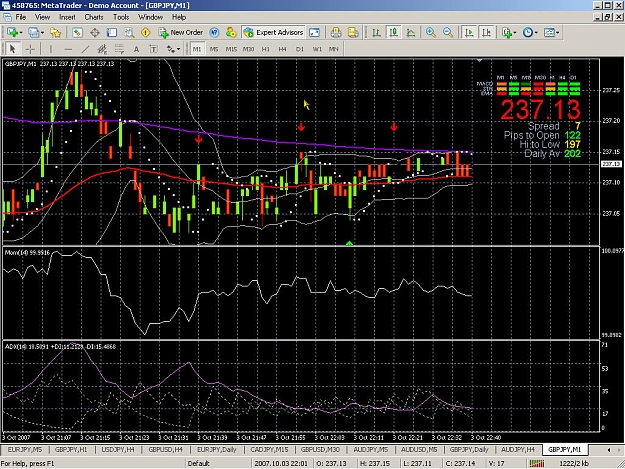Click the icon with two user figures
The width and height of the screenshot is (625, 469).
tap(231, 32)
